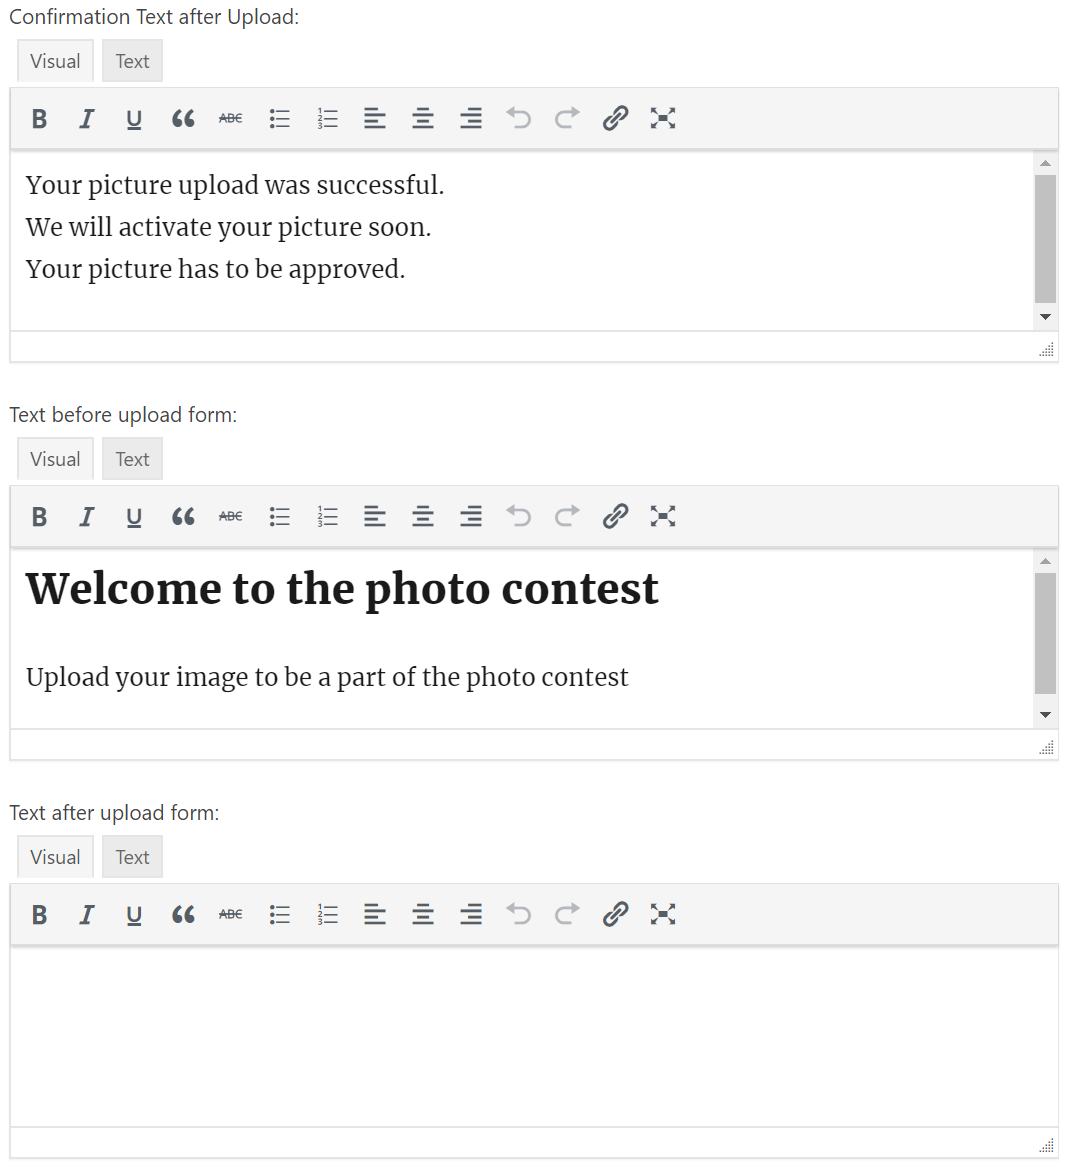Image resolution: width=1068 pixels, height=1168 pixels.
Task: Insert numbered list in Confirmation Text editor
Action: [x=327, y=118]
